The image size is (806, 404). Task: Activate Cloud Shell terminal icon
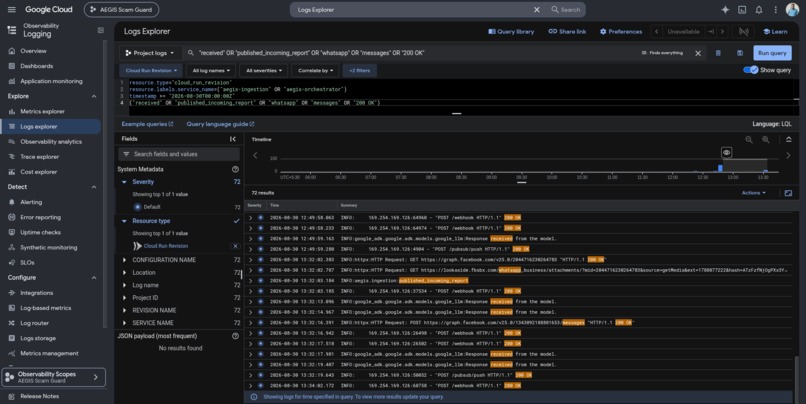pyautogui.click(x=742, y=10)
